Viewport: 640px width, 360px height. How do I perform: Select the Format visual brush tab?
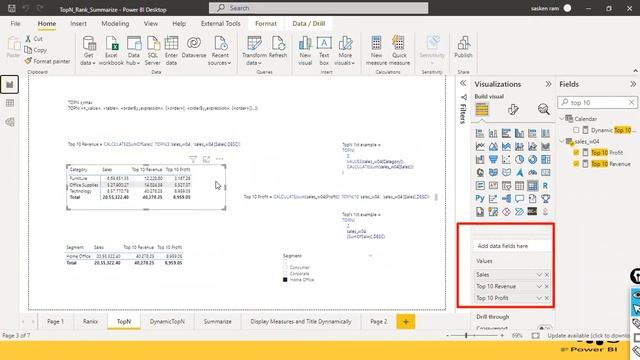tap(513, 109)
